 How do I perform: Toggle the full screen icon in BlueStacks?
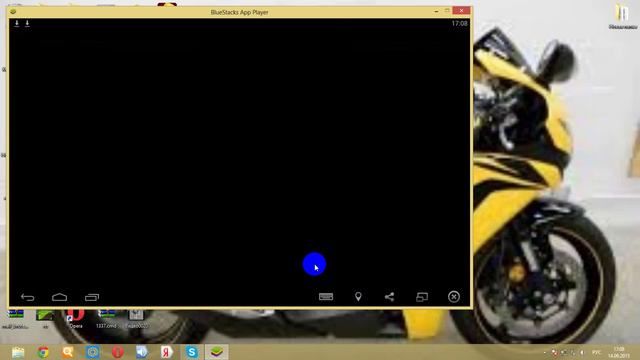(x=422, y=297)
